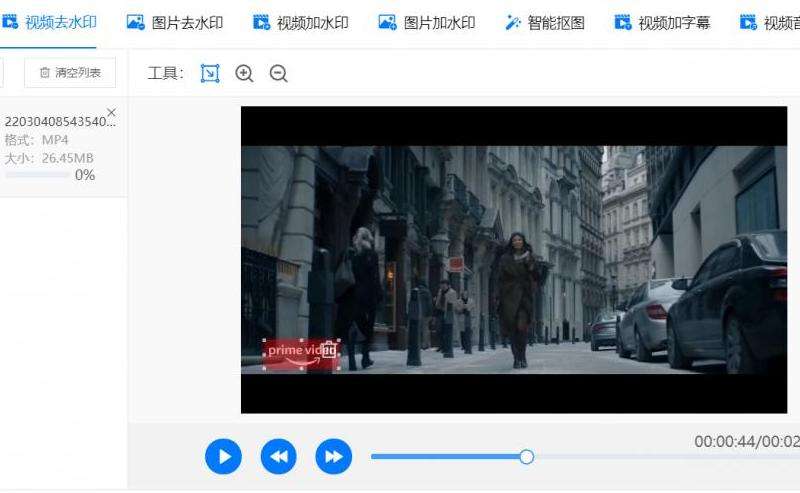
Task: Remove the MP4 file from the list
Action: [x=111, y=112]
